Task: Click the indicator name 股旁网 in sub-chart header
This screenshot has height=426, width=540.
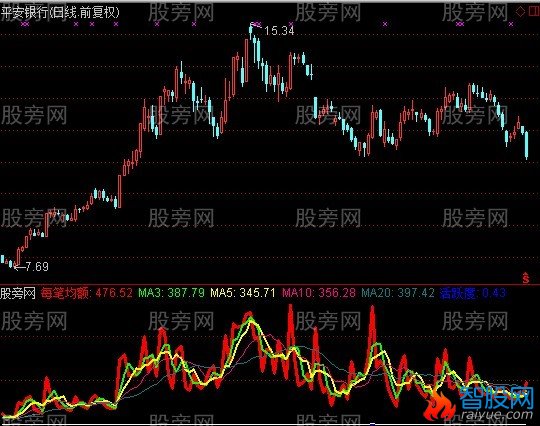Action: tap(18, 293)
